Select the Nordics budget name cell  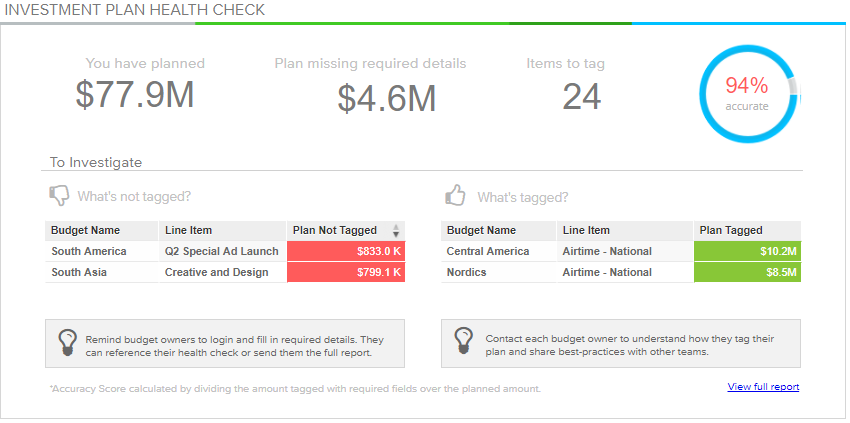(x=498, y=272)
